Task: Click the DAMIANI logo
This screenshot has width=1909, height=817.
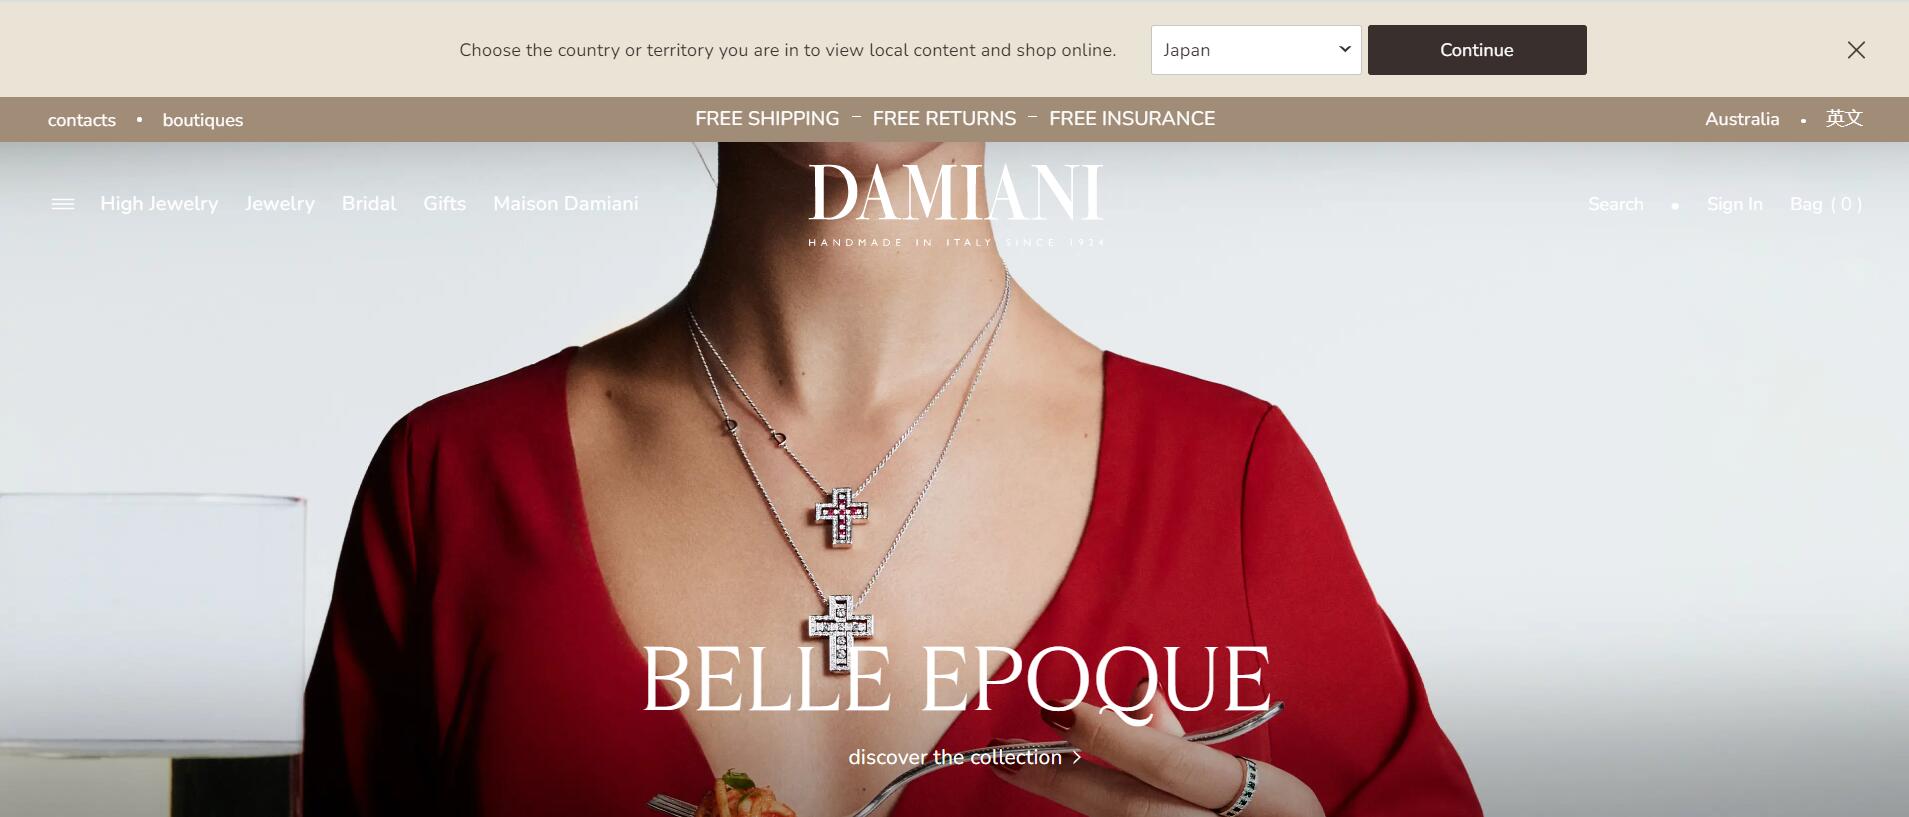Action: pyautogui.click(x=956, y=205)
